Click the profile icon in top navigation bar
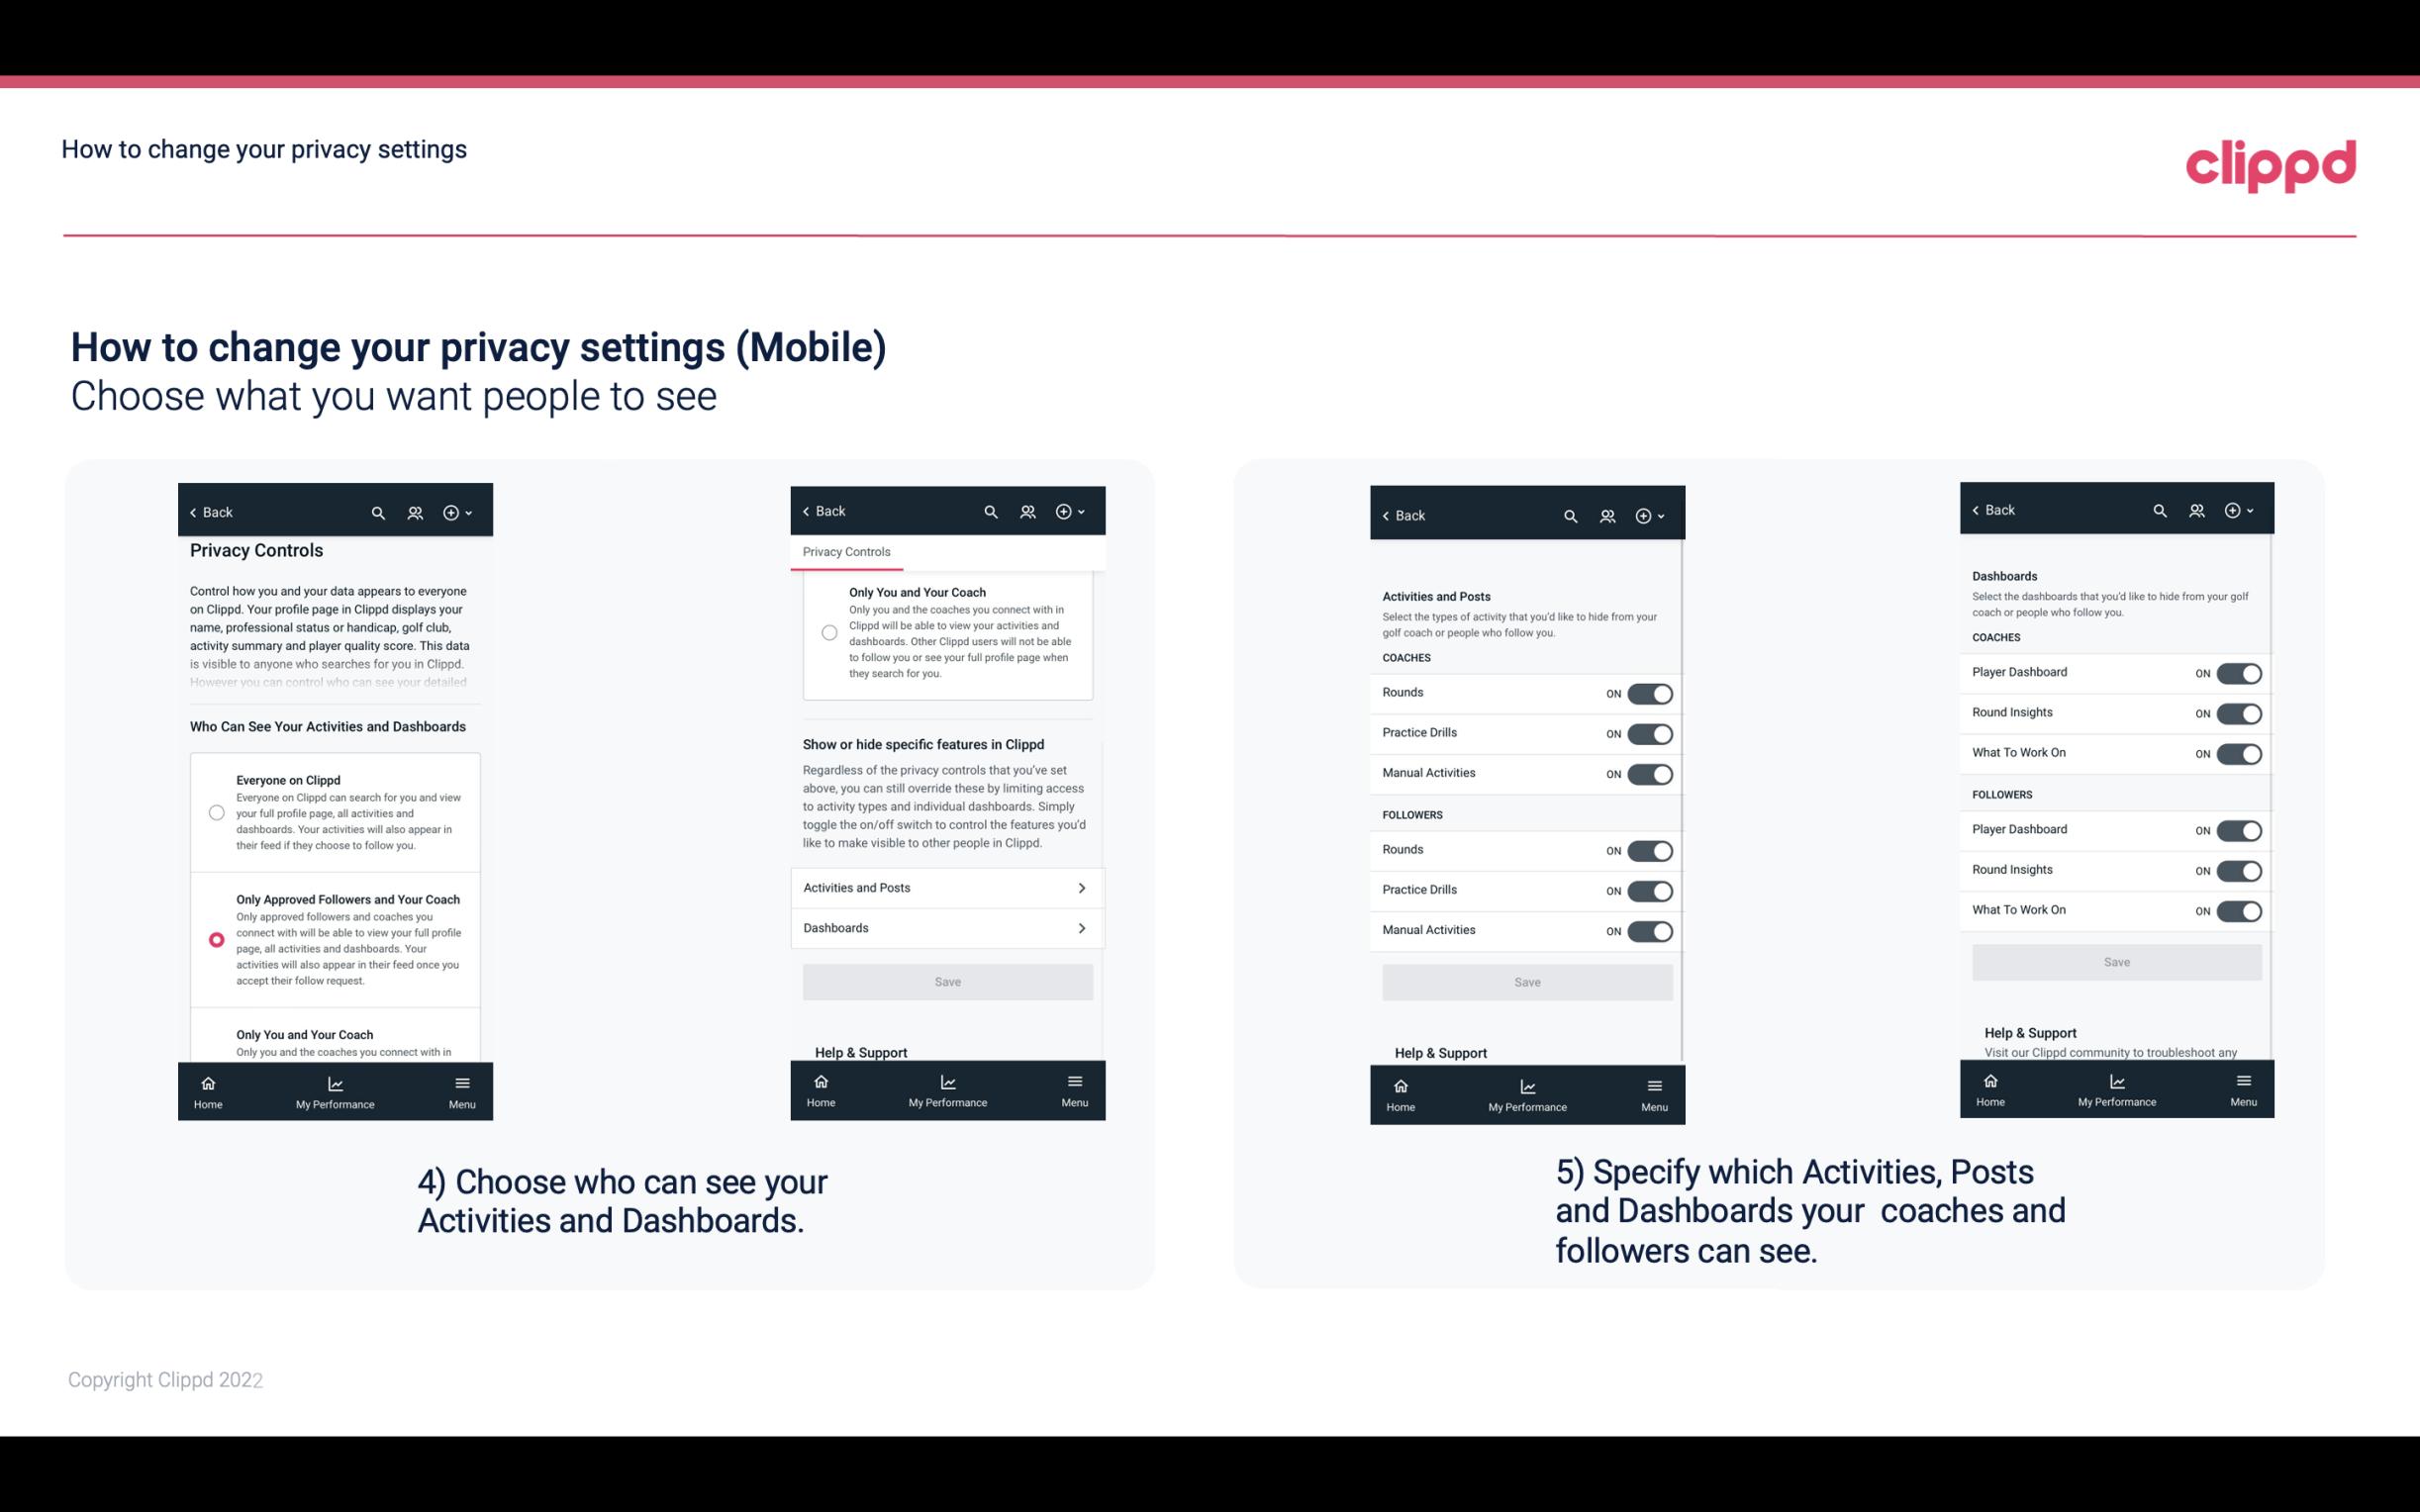The width and height of the screenshot is (2420, 1512). click(415, 511)
